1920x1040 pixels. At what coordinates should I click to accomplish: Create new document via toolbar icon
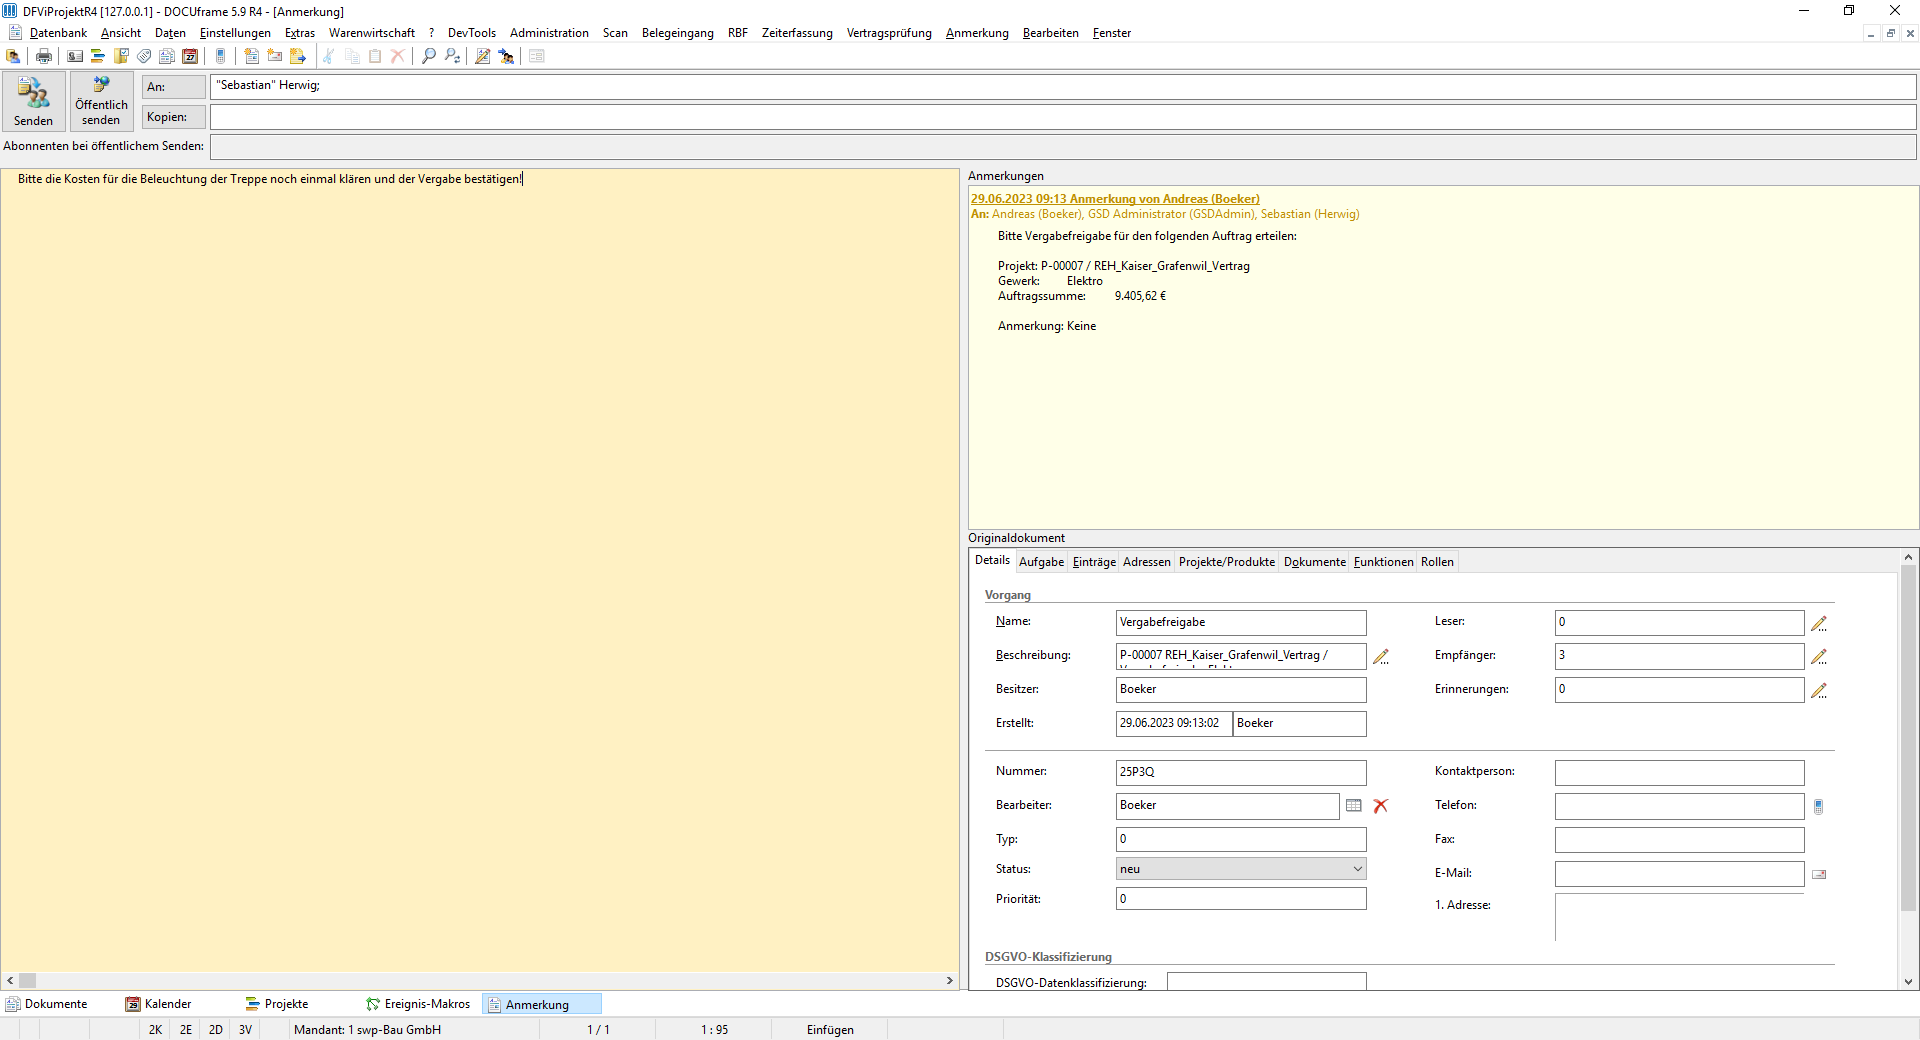251,56
